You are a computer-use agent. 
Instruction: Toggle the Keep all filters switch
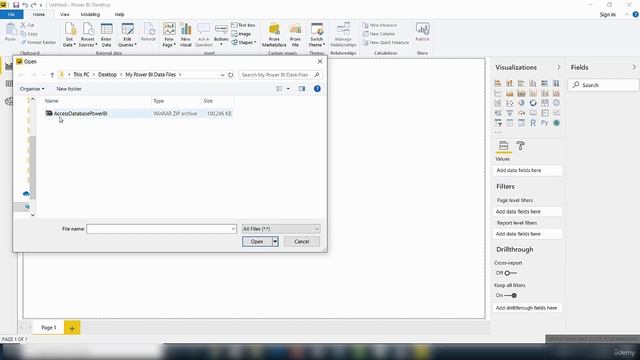click(x=511, y=296)
